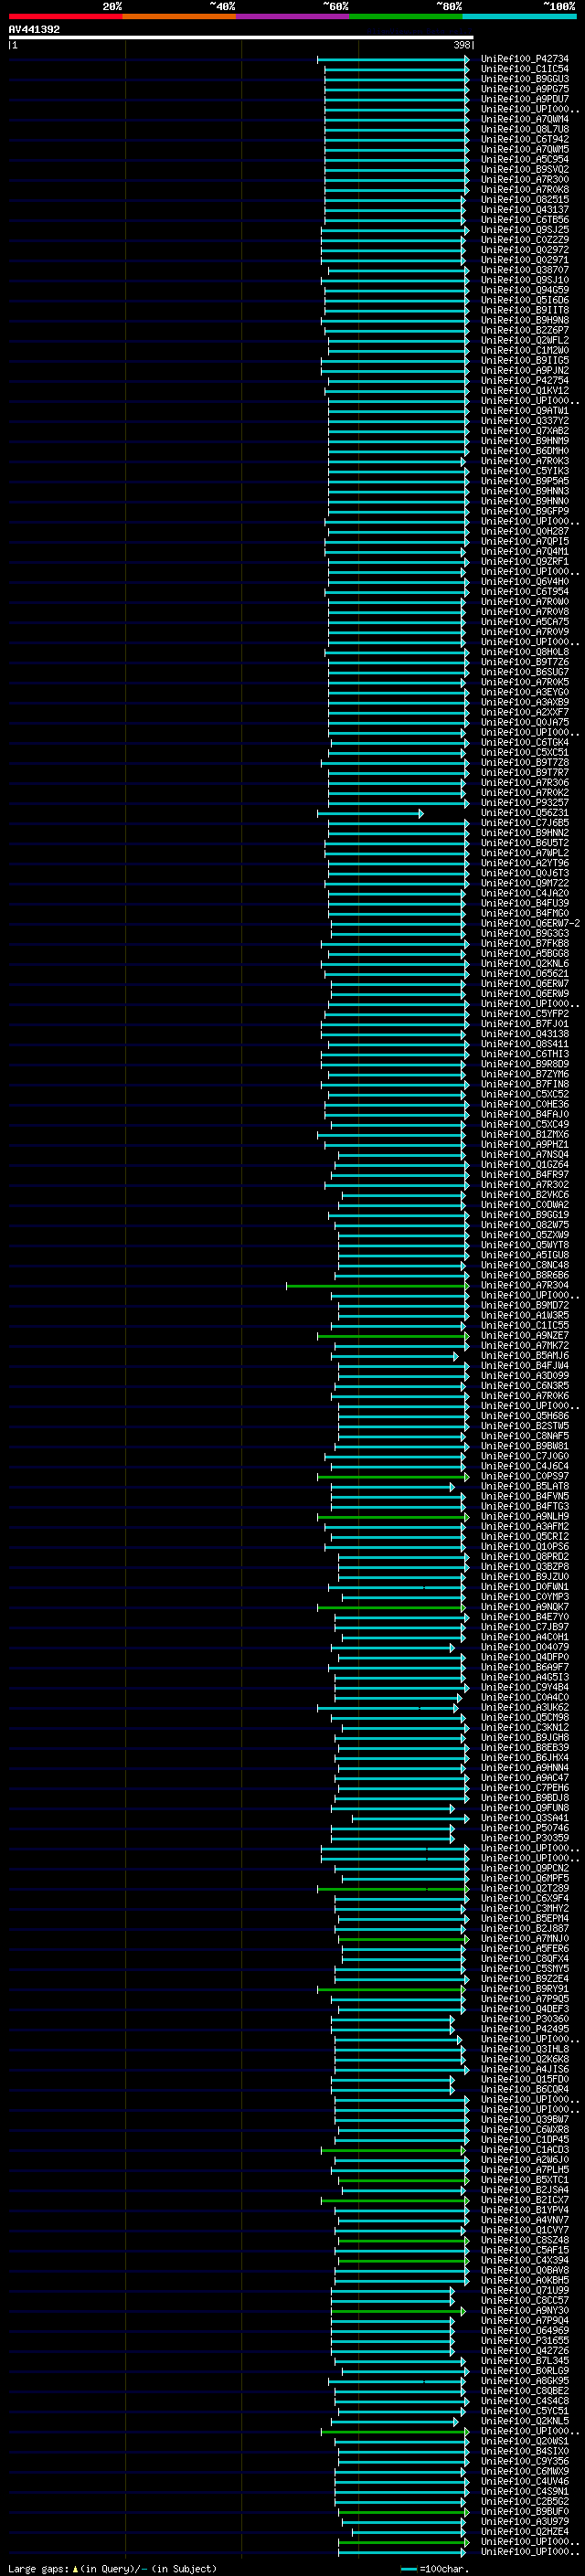
Task: Select the UniRef100_Q94G59 label
Action: 525,290
